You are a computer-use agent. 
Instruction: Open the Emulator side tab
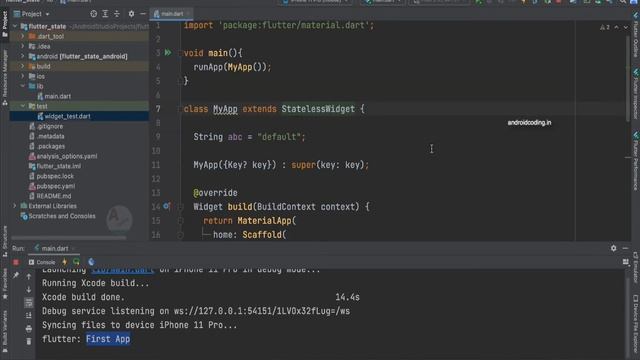point(636,267)
